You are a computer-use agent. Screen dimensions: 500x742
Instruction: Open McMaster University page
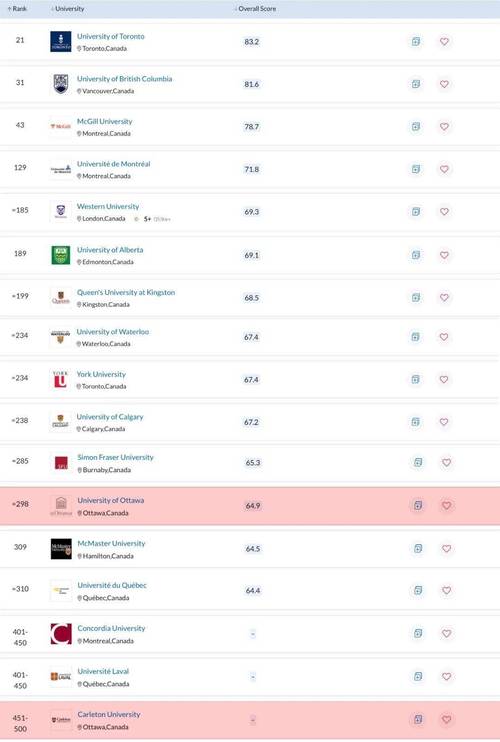click(x=111, y=543)
